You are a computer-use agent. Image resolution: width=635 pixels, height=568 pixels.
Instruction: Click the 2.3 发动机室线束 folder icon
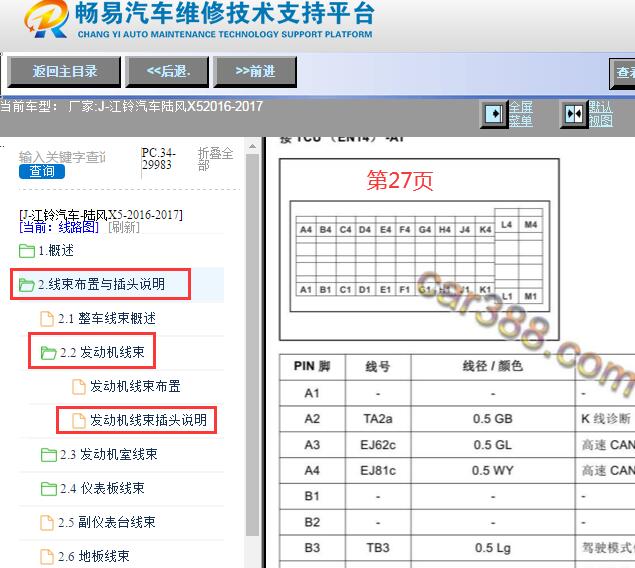[x=49, y=455]
